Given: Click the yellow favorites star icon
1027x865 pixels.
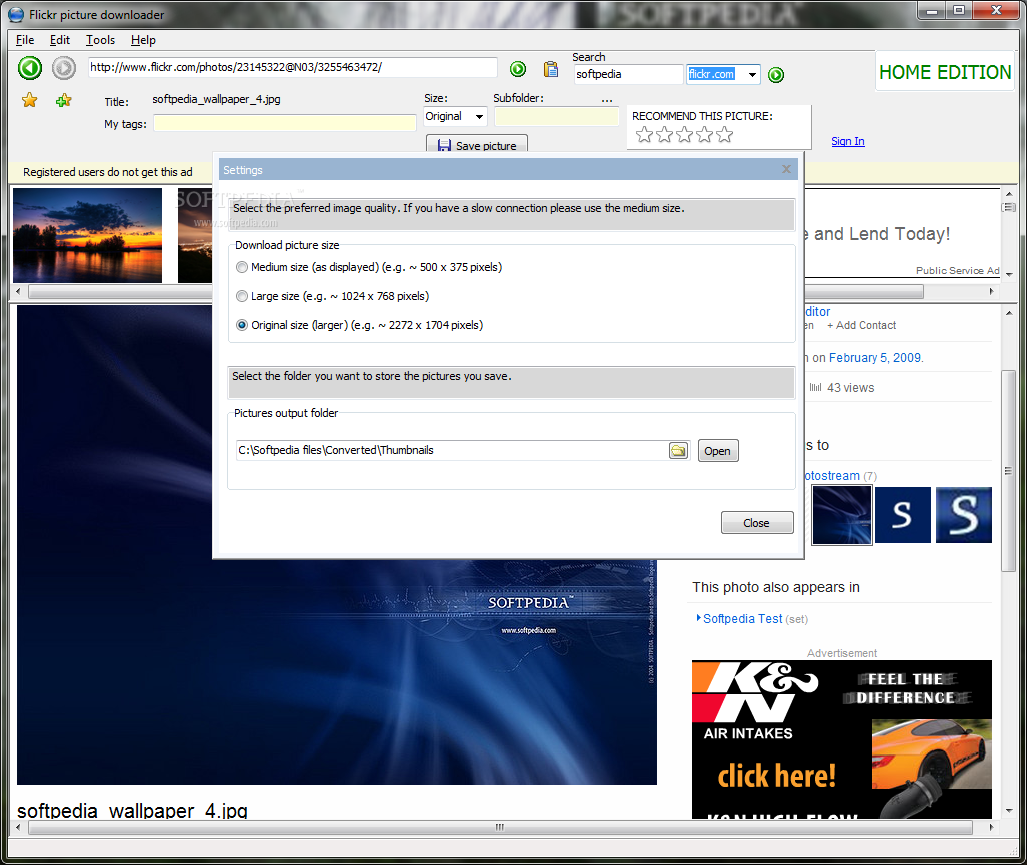Looking at the screenshot, I should tap(29, 100).
